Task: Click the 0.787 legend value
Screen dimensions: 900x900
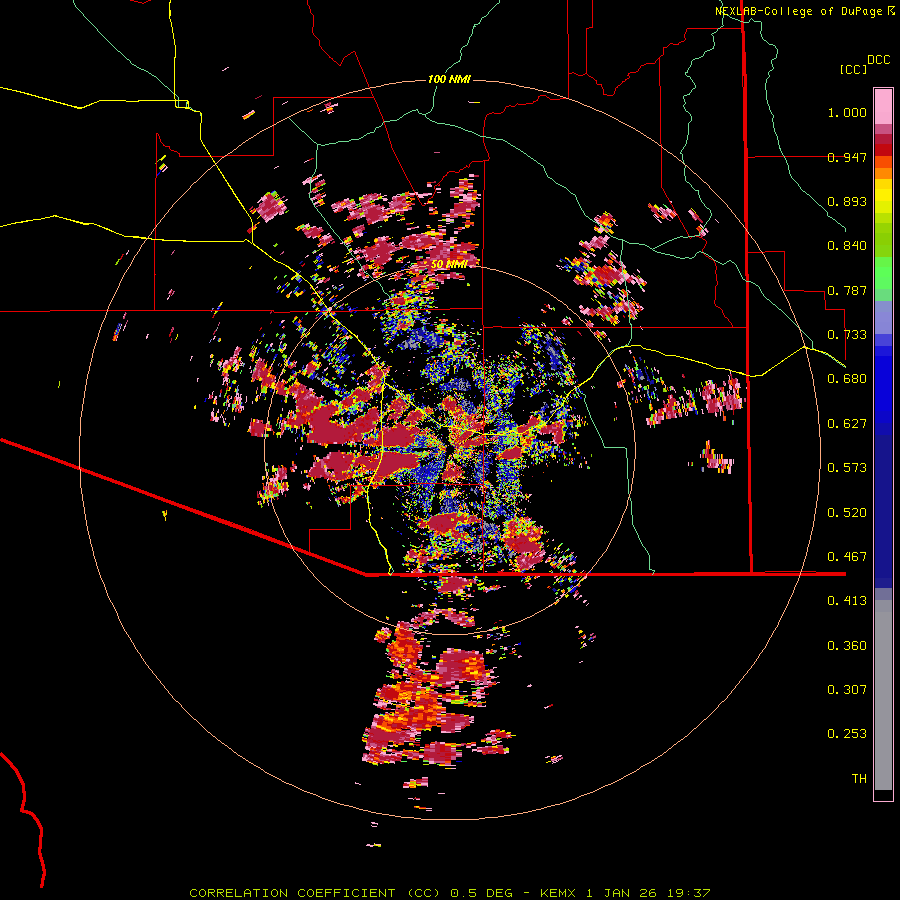Action: (847, 290)
